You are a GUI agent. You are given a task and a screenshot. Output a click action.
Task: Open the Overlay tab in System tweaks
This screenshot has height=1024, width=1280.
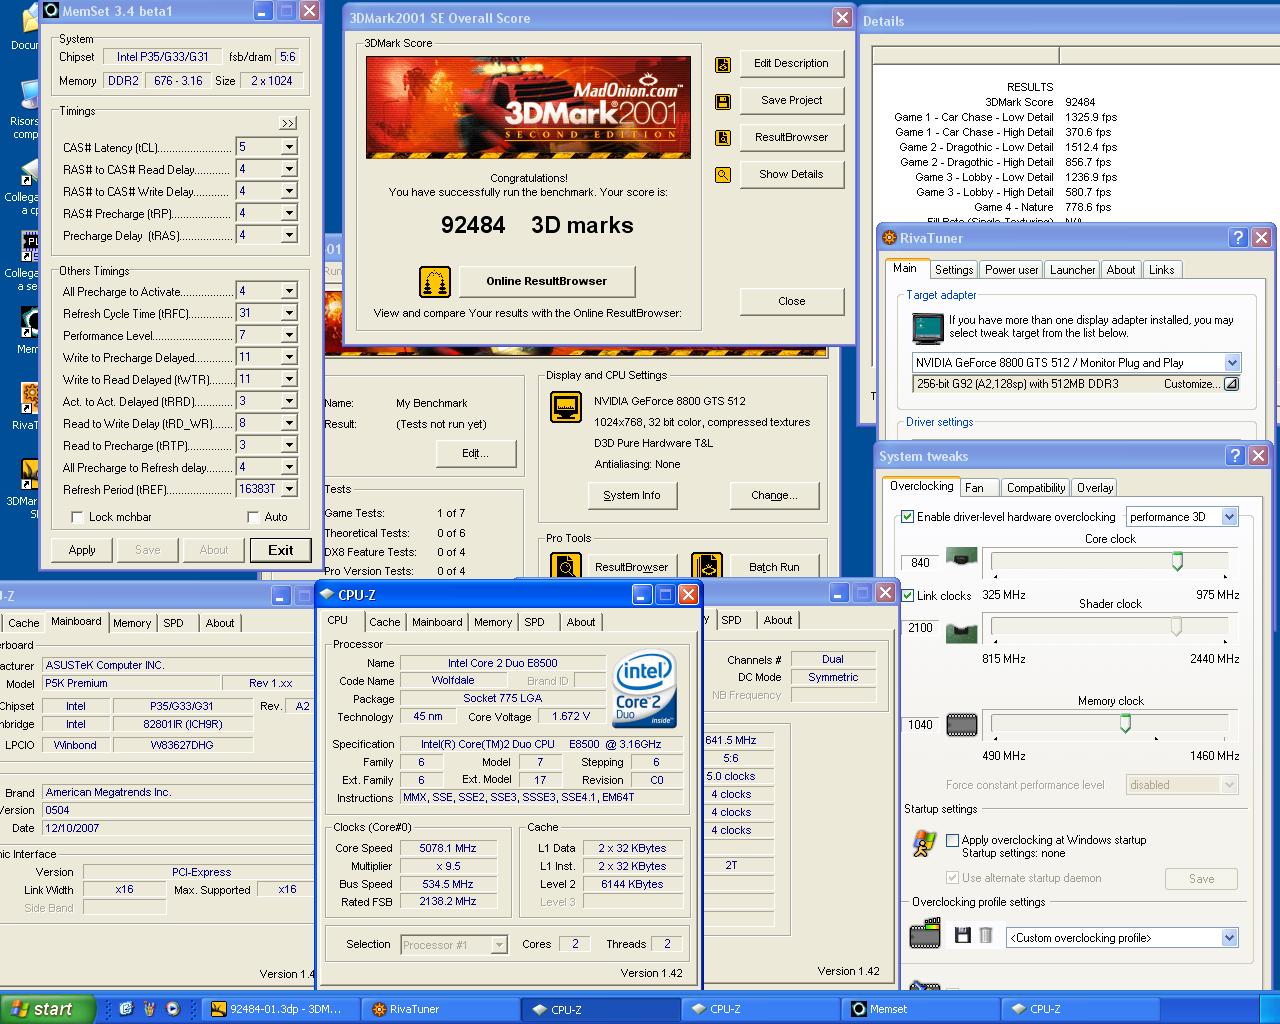point(1095,488)
